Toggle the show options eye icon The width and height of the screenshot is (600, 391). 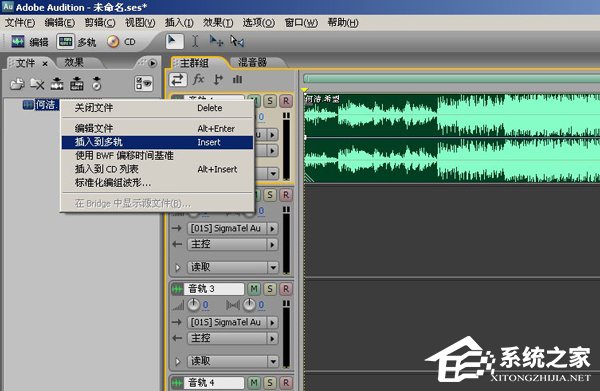coord(144,83)
